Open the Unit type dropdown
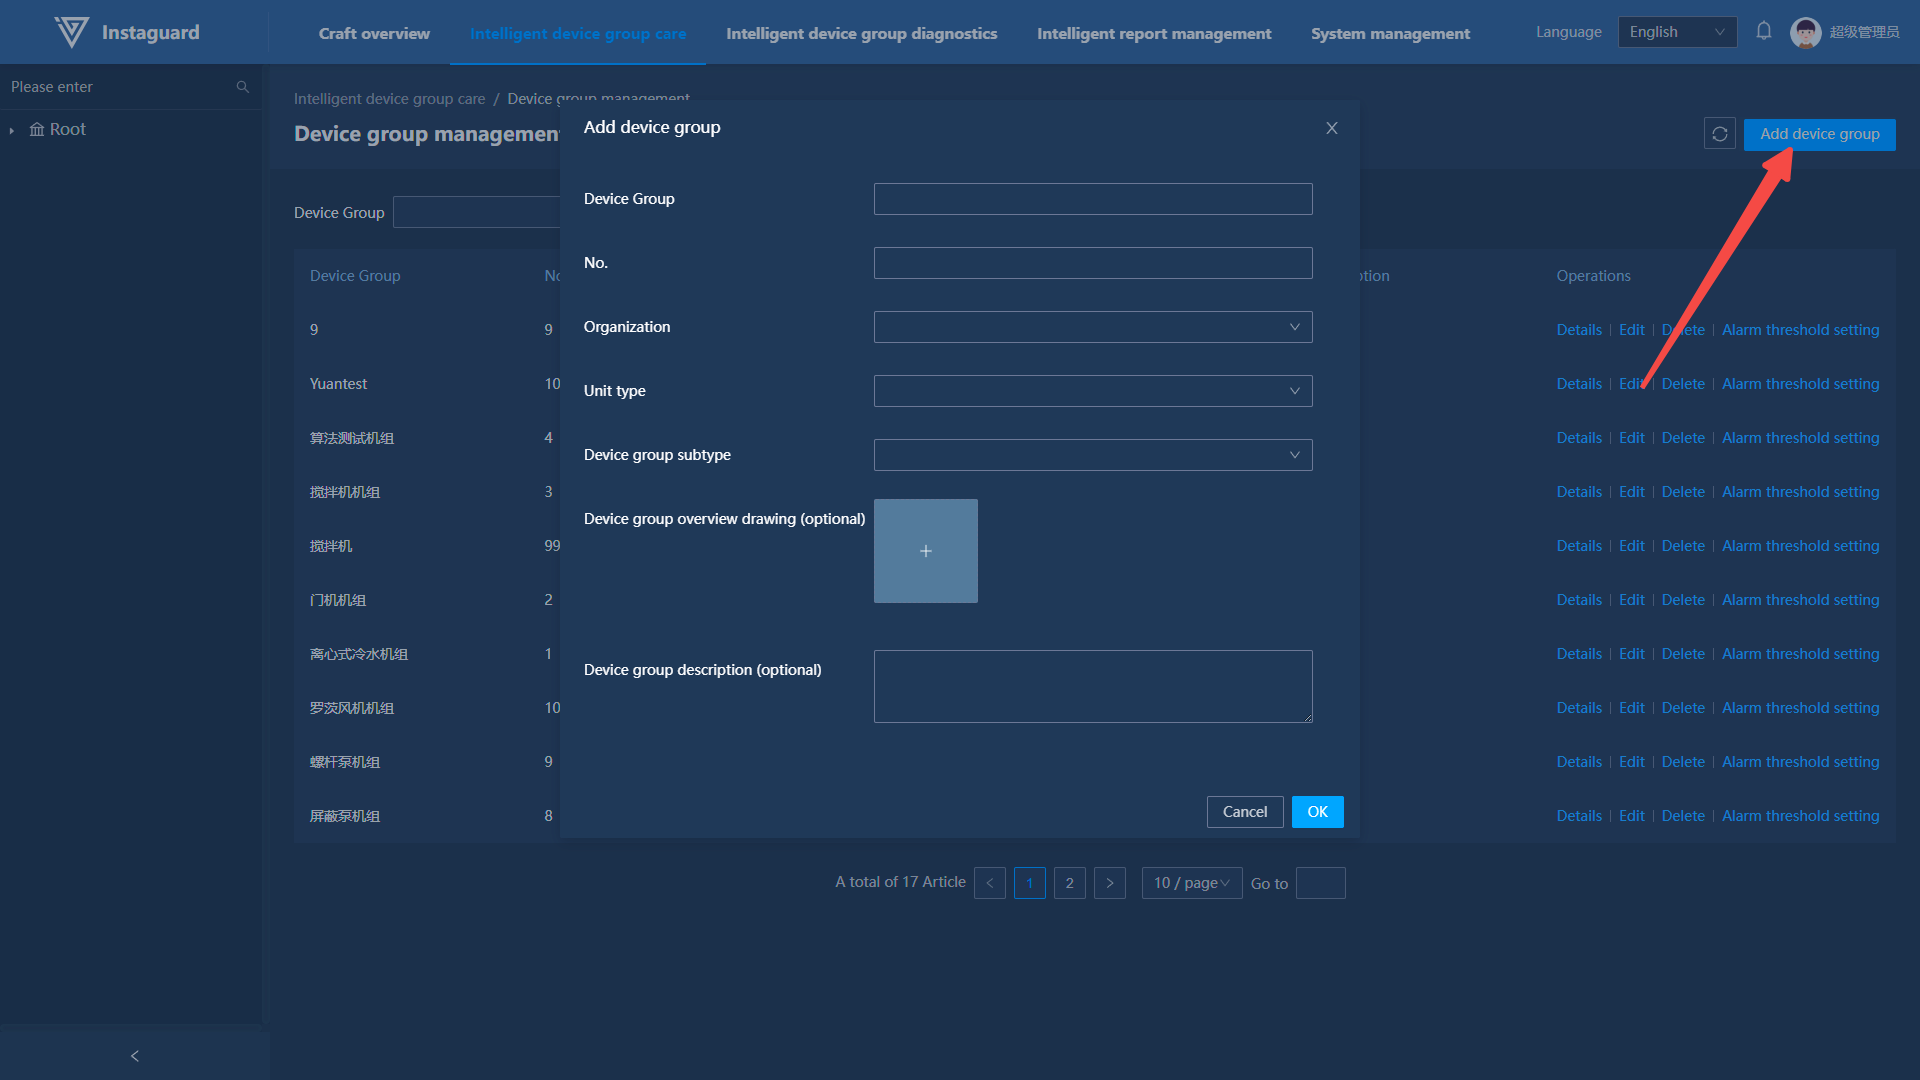The image size is (1920, 1080). point(1093,391)
